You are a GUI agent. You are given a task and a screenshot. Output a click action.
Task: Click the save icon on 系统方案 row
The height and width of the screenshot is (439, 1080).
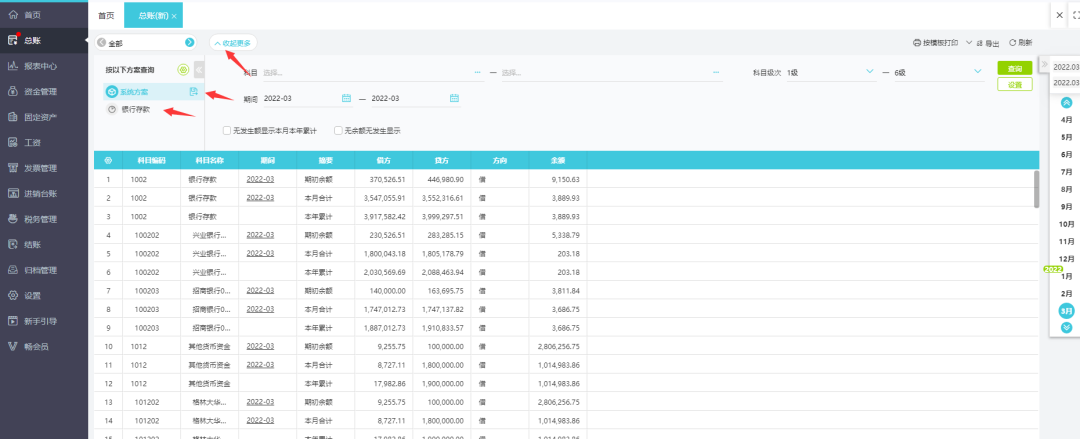click(x=194, y=92)
